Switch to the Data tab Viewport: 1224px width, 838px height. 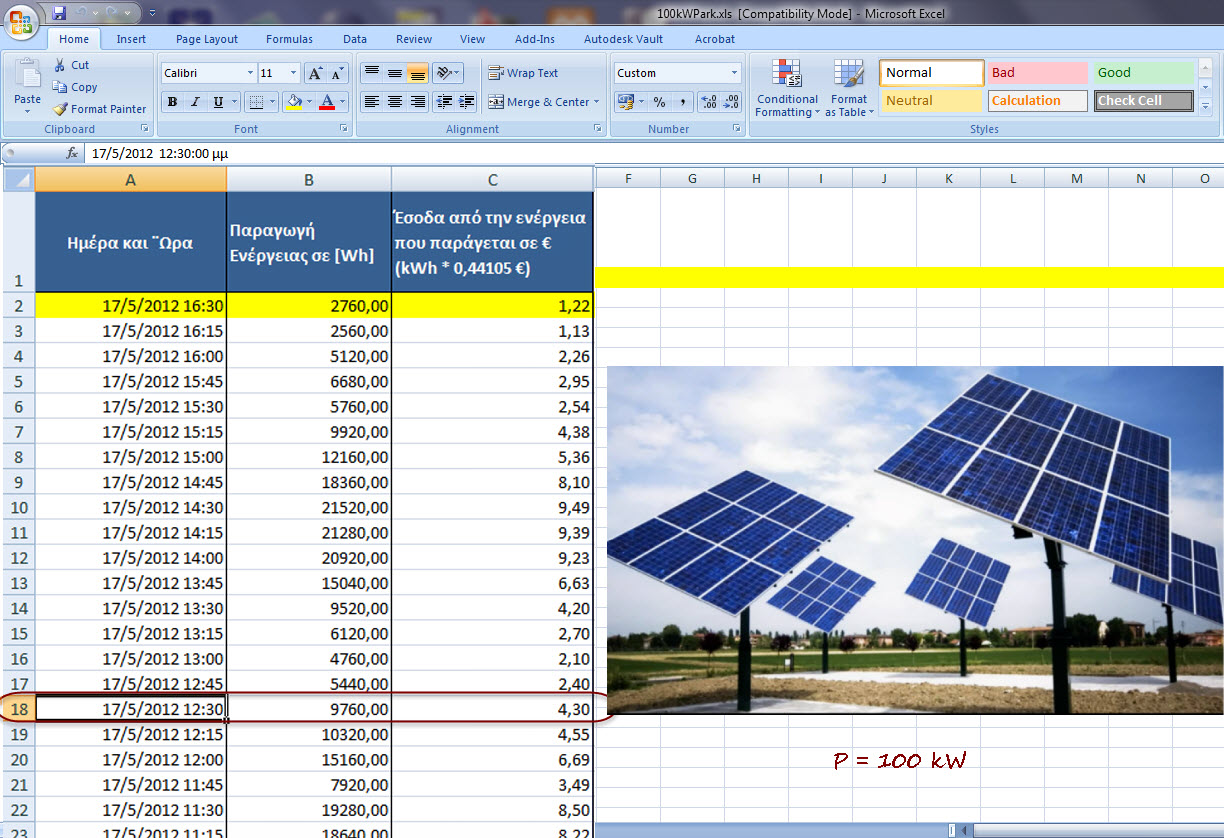pyautogui.click(x=355, y=39)
